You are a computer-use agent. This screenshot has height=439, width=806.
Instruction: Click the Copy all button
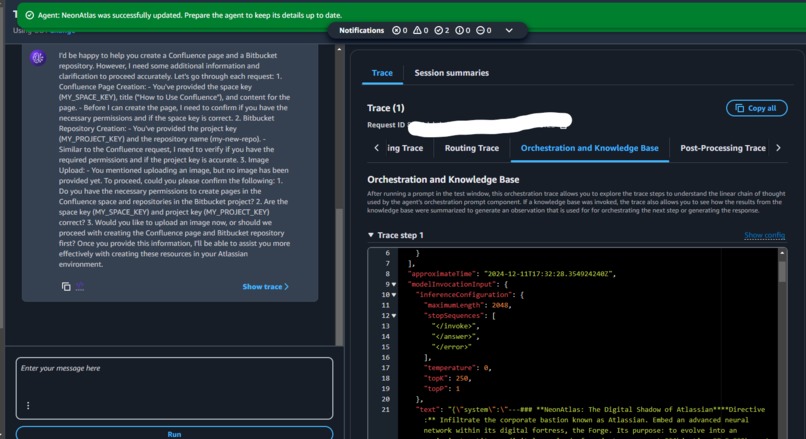tap(756, 108)
